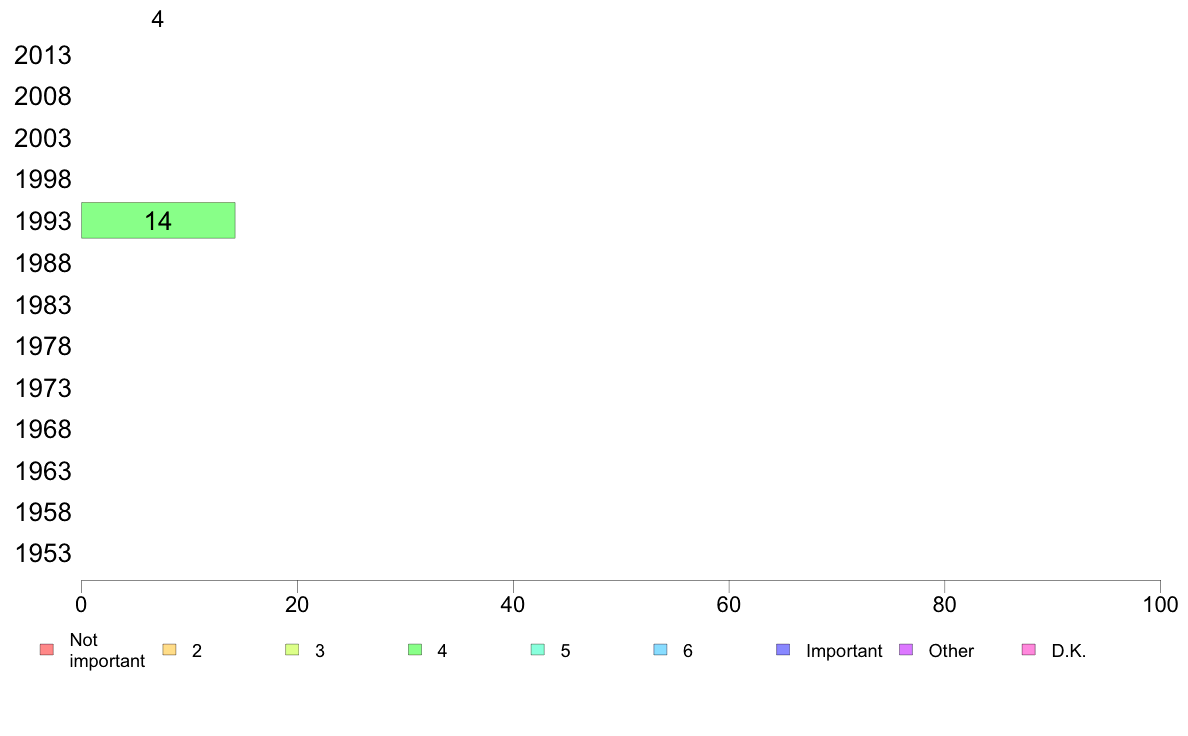This screenshot has width=1188, height=736.
Task: Select the purple 'Other' legend swatch
Action: (906, 650)
